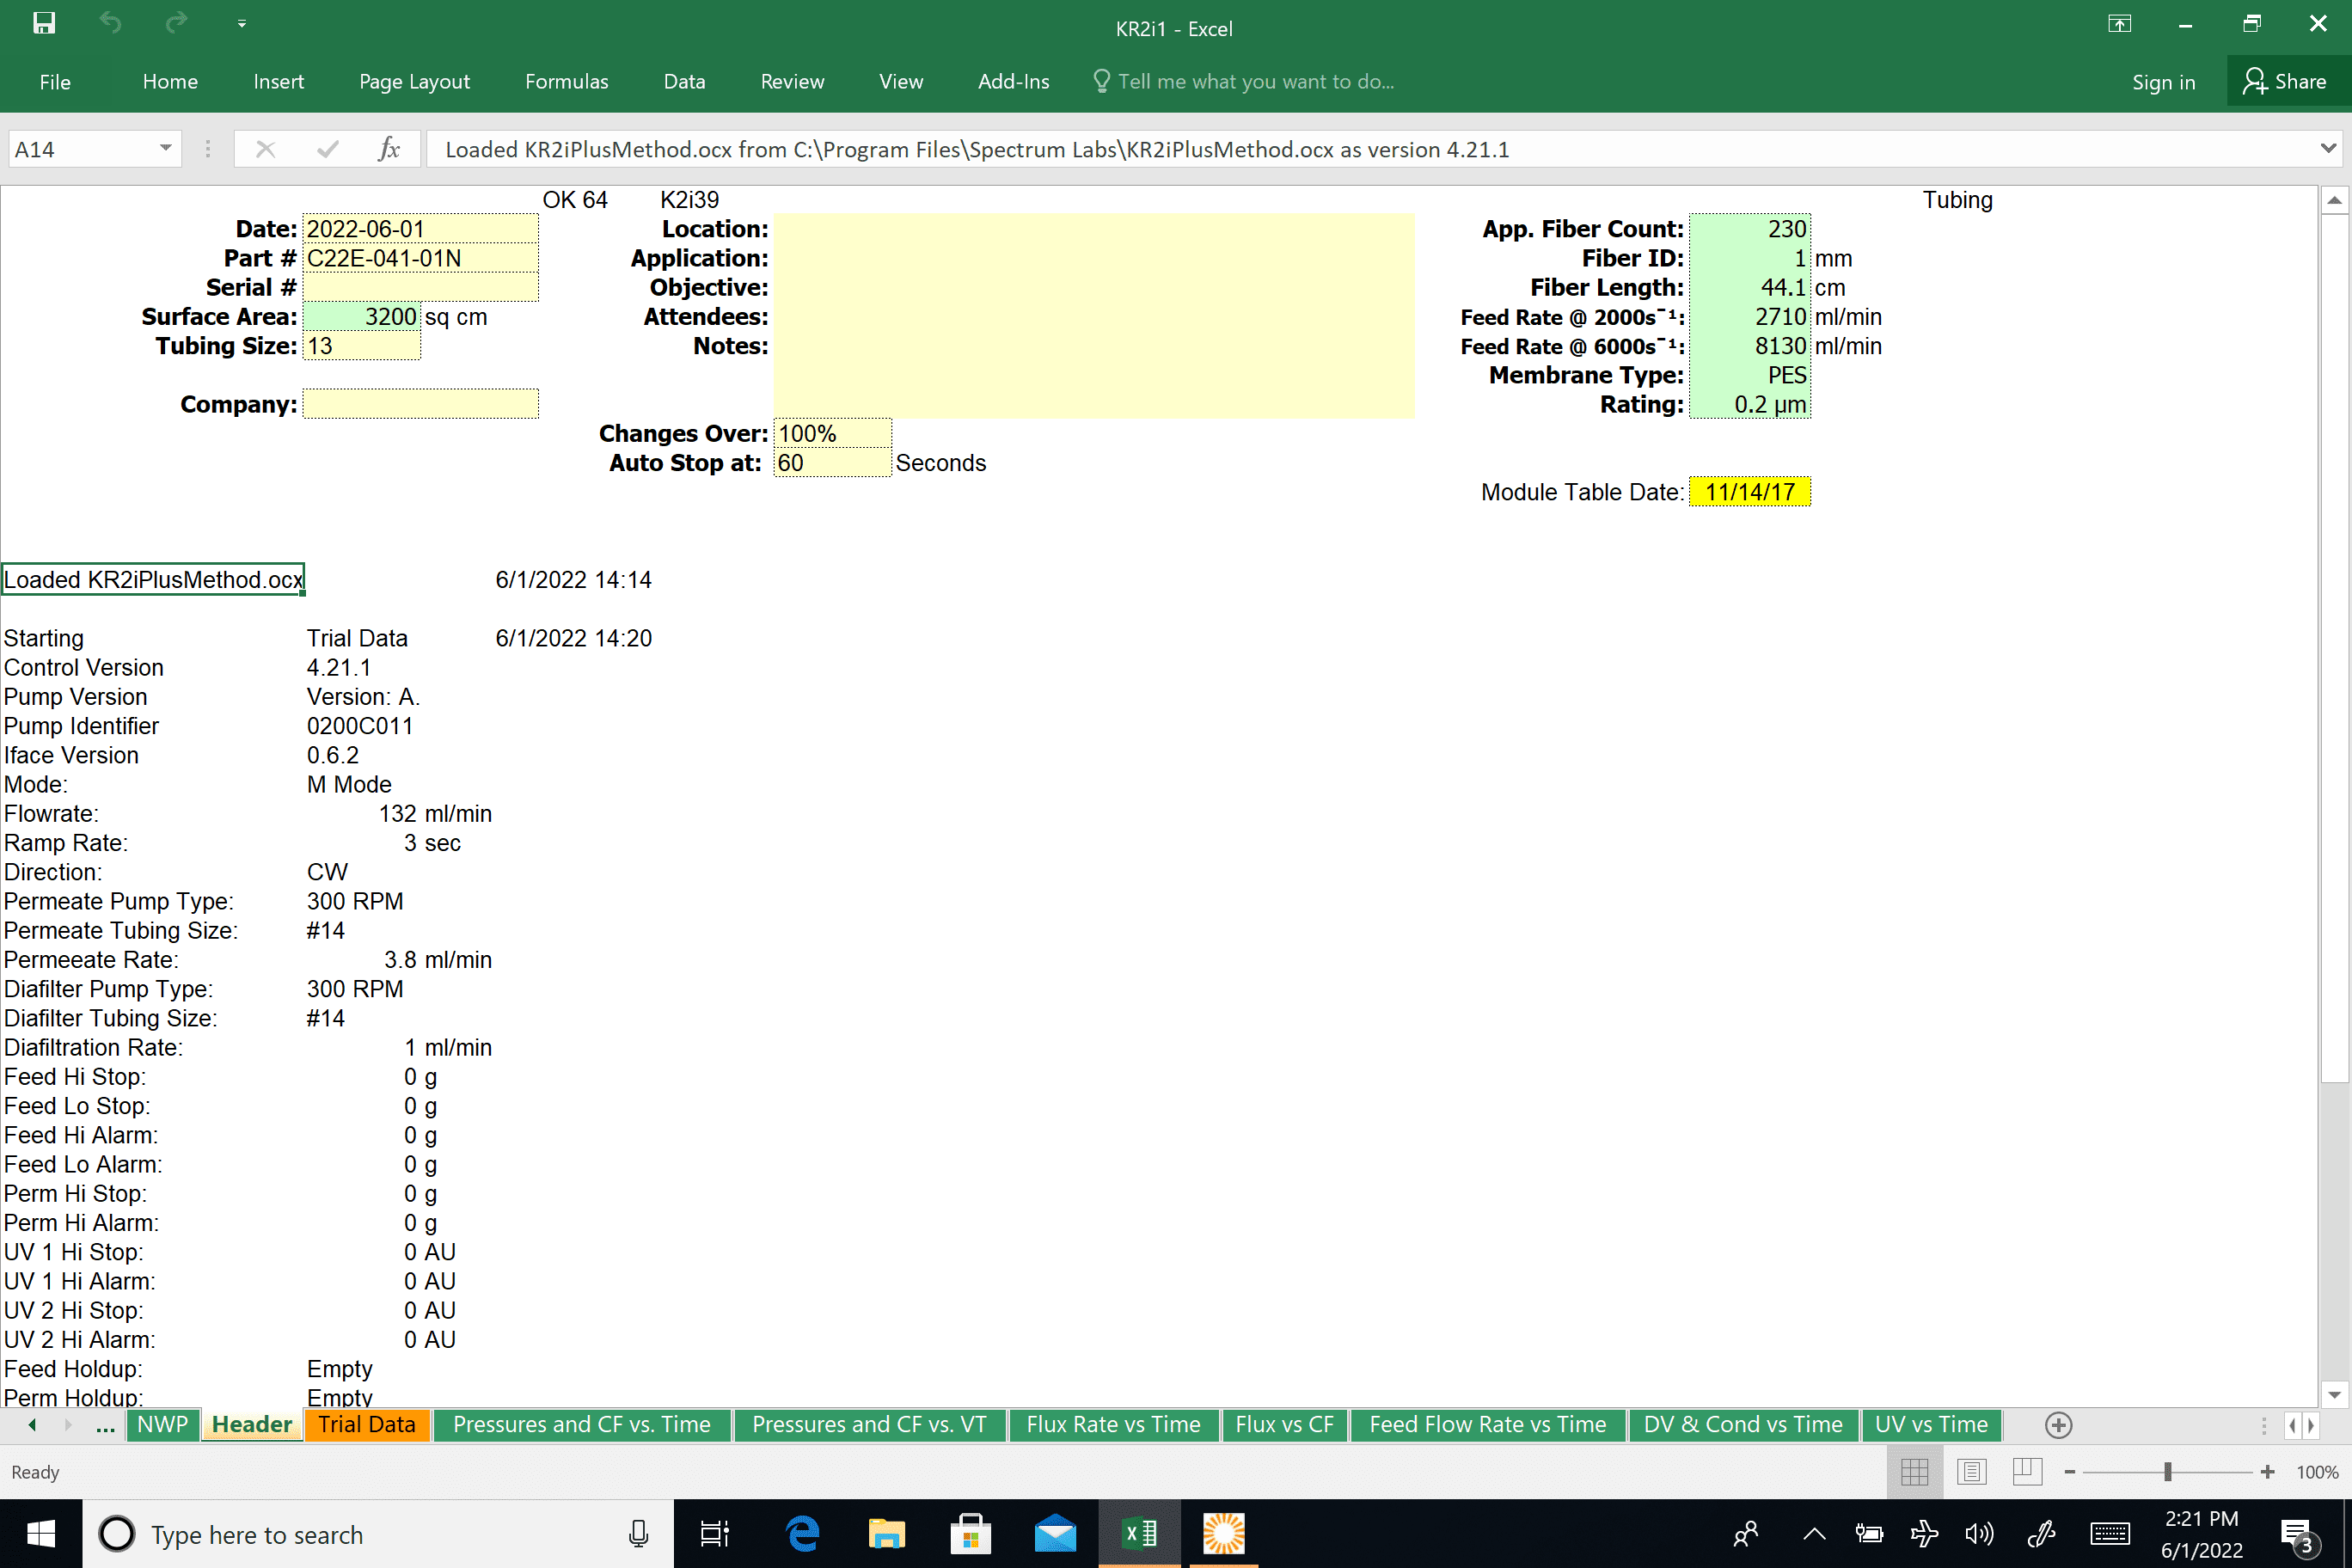Switch to Normal view in status bar
This screenshot has height=1568, width=2352.
tap(1914, 1472)
